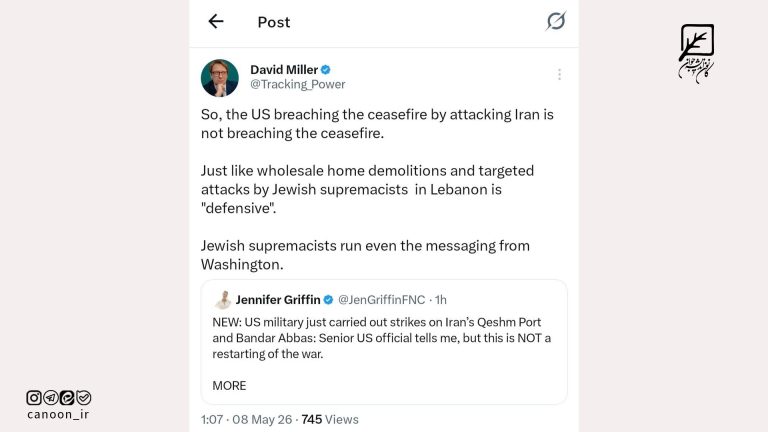Click the 1:07 · 08 May 26 timestamp
Viewport: 768px width, 432px height.
[x=246, y=420]
